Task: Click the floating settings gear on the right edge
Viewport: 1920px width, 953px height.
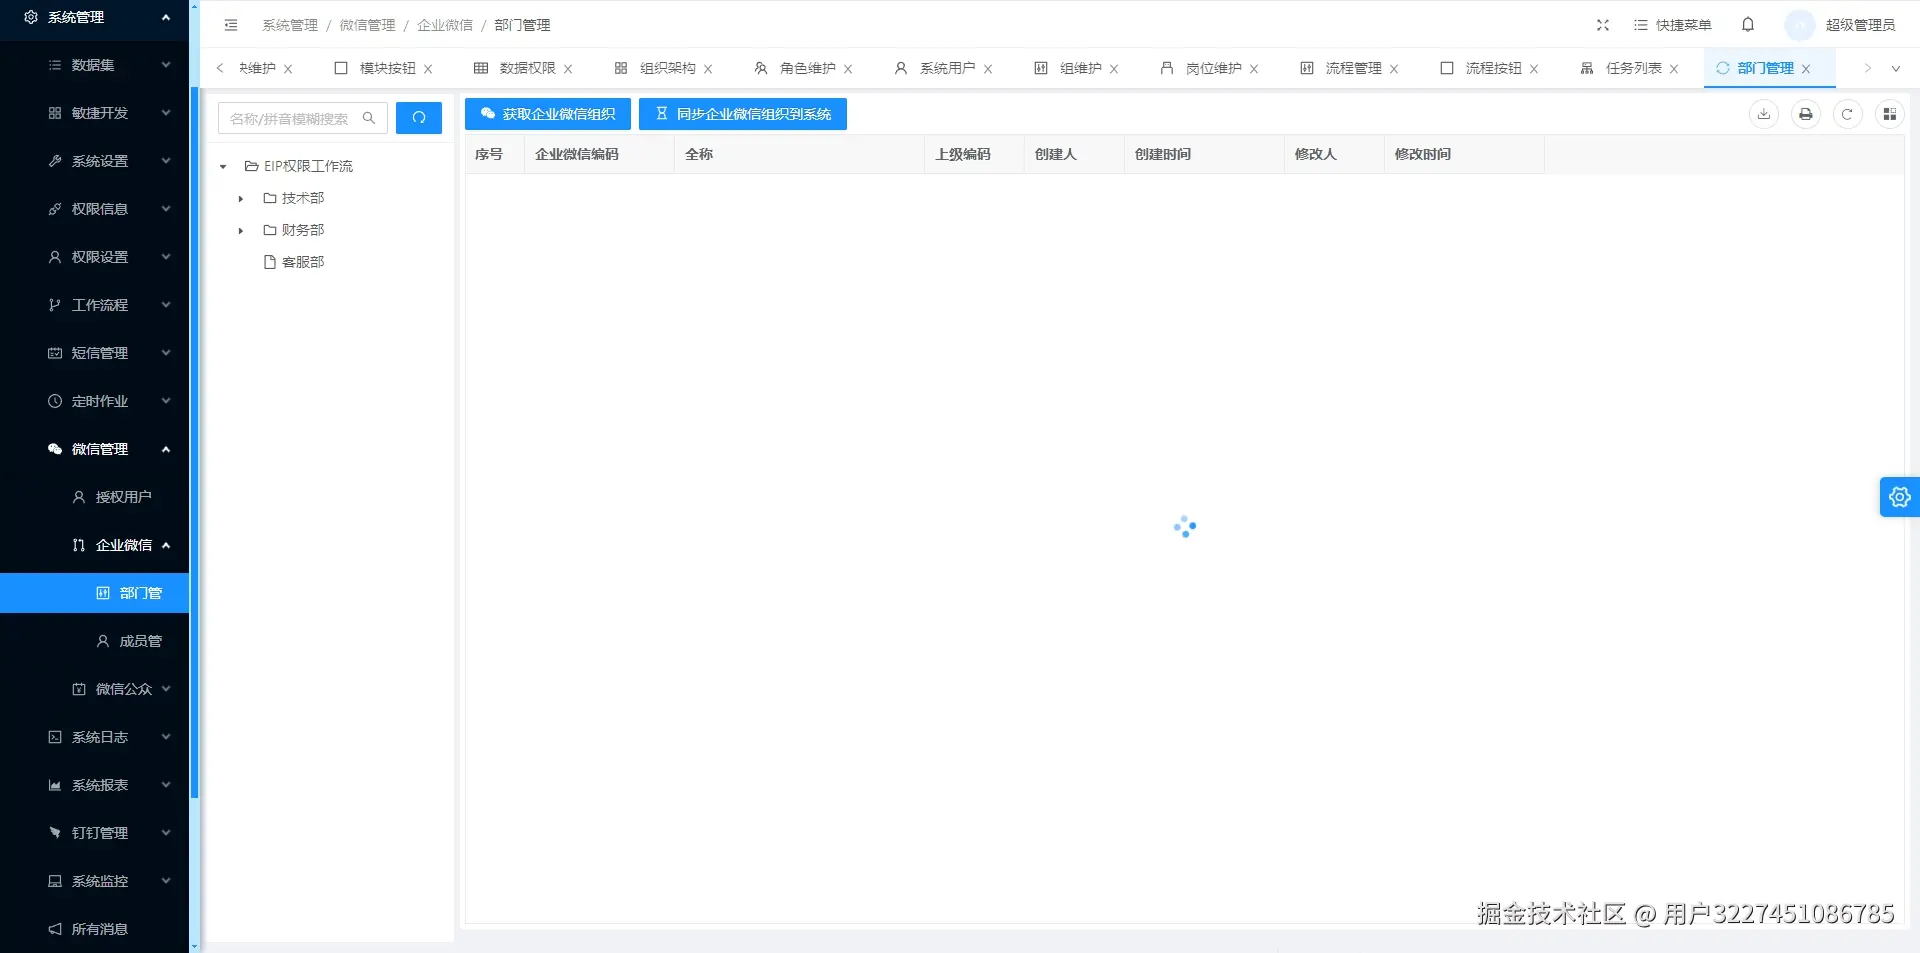Action: [x=1899, y=496]
